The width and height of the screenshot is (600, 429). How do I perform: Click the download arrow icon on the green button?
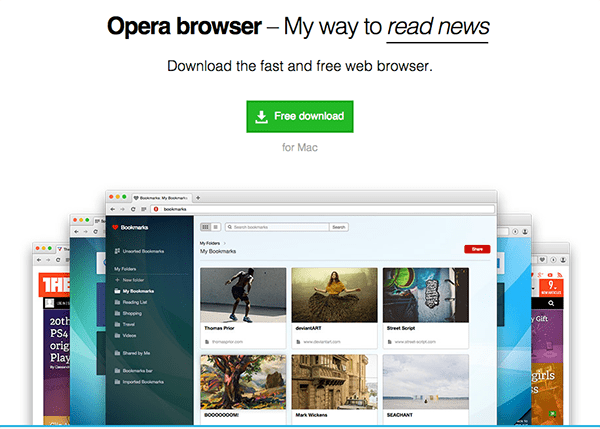(x=261, y=117)
